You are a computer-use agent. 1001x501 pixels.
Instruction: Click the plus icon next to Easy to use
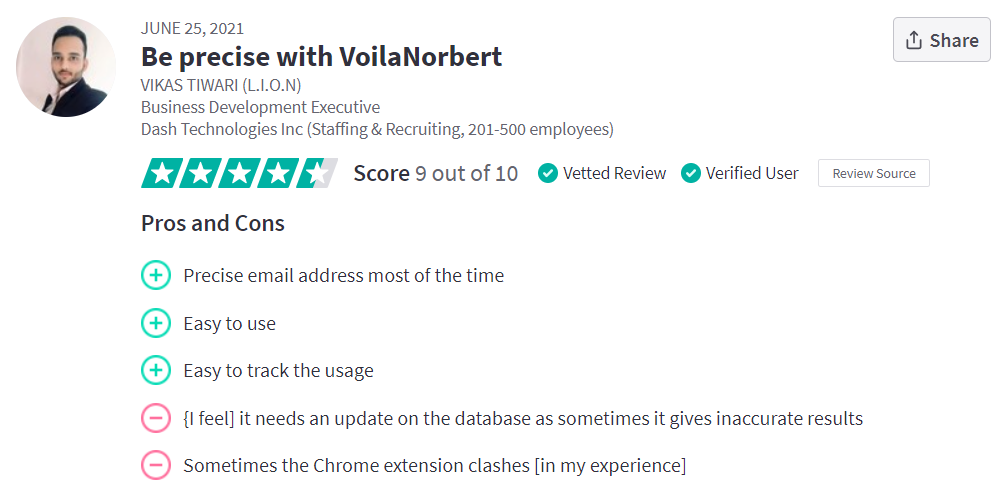[x=156, y=323]
